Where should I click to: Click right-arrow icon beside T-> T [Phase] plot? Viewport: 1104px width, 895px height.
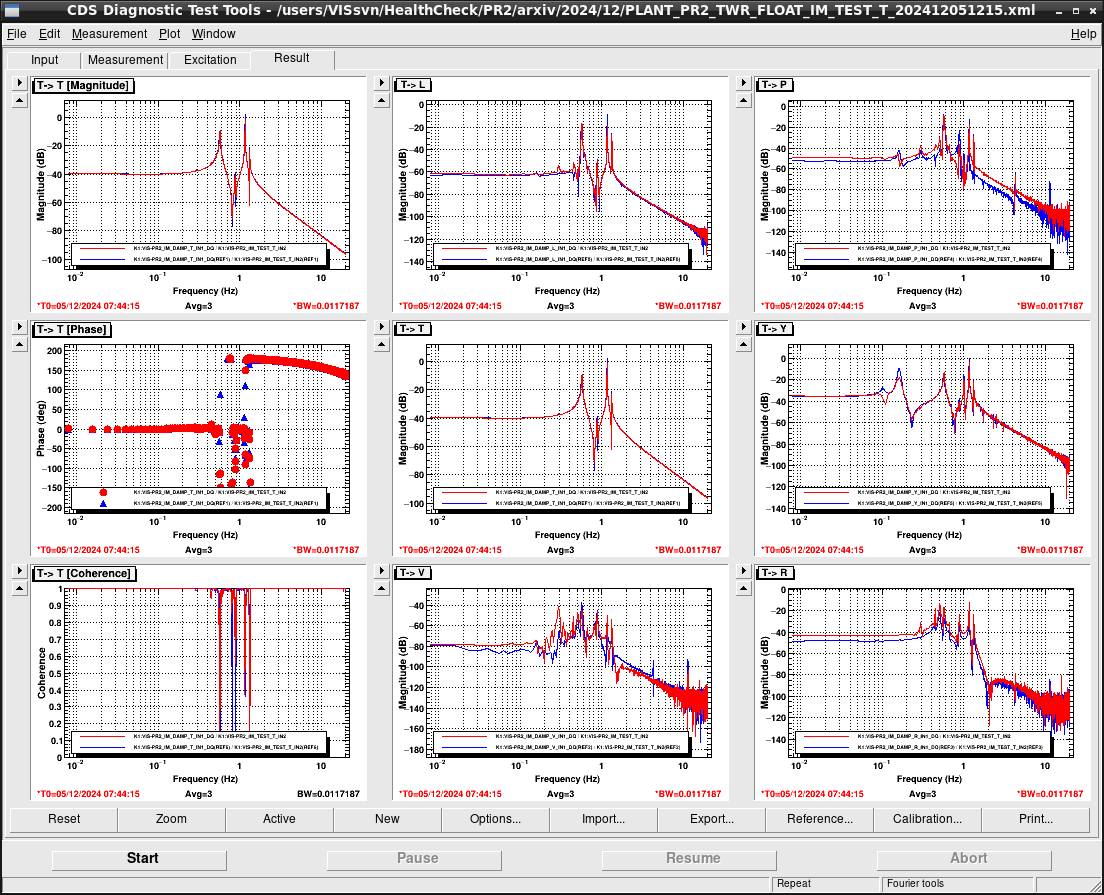coord(20,327)
